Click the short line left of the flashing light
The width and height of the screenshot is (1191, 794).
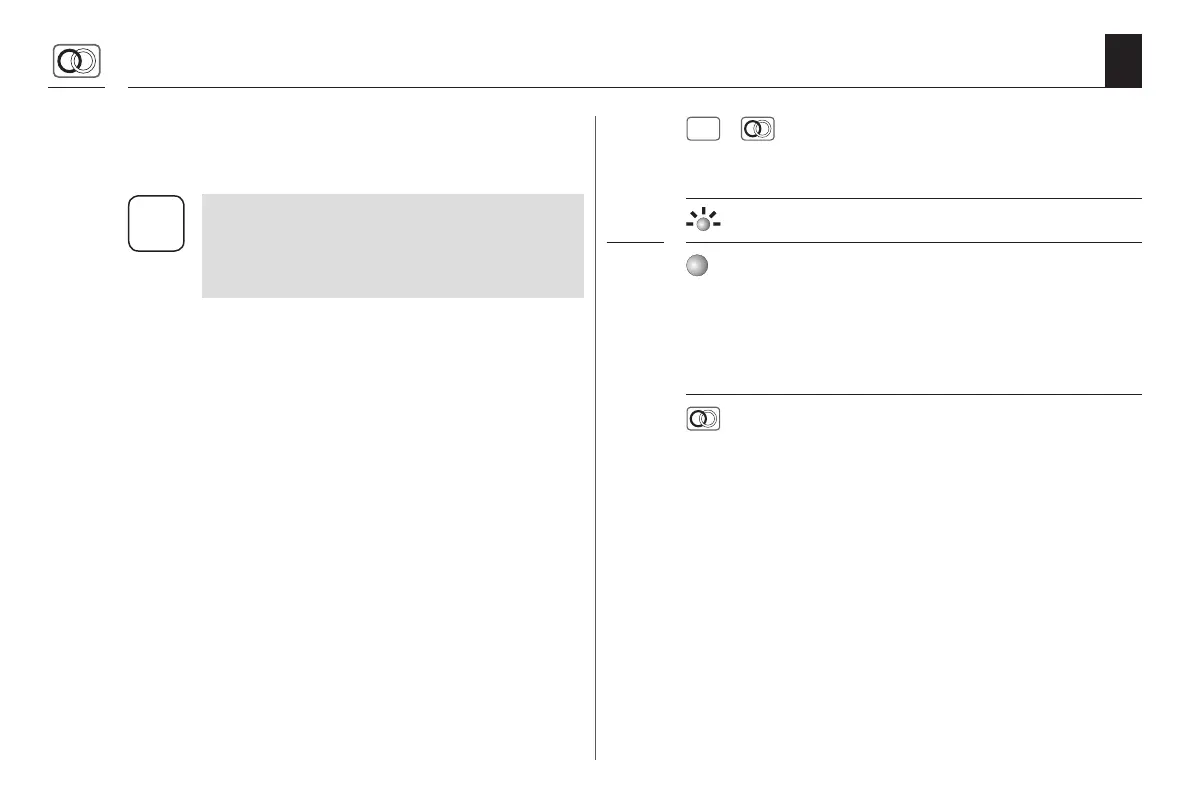pos(635,242)
